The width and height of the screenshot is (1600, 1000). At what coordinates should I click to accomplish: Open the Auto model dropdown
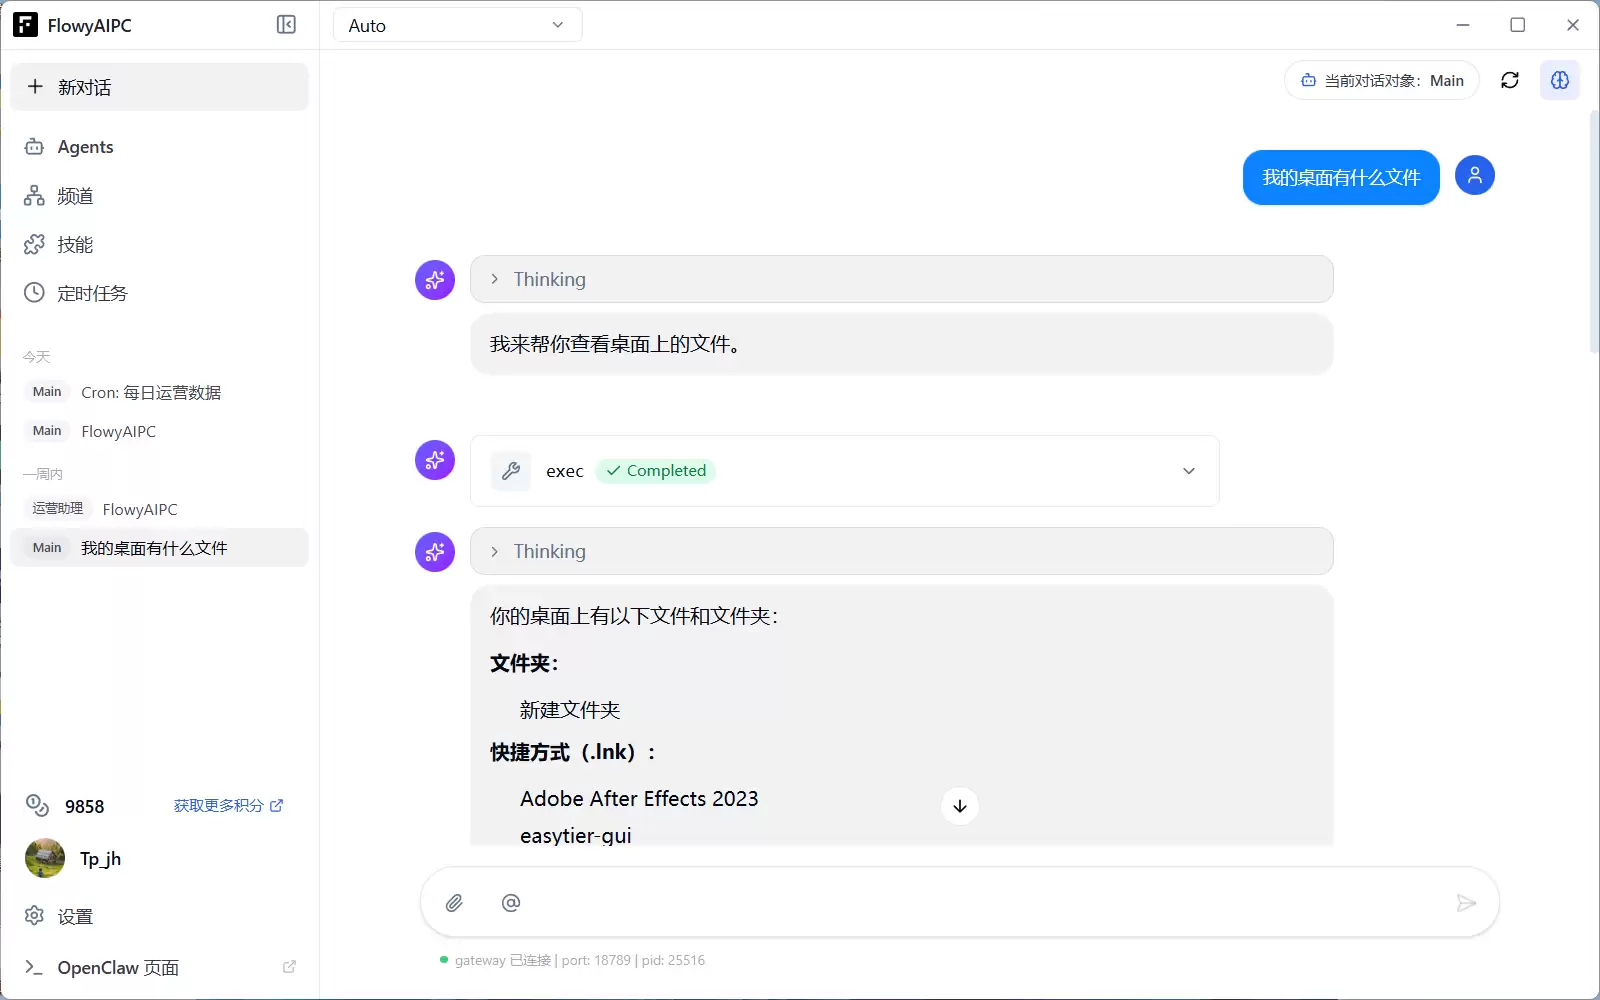457,25
